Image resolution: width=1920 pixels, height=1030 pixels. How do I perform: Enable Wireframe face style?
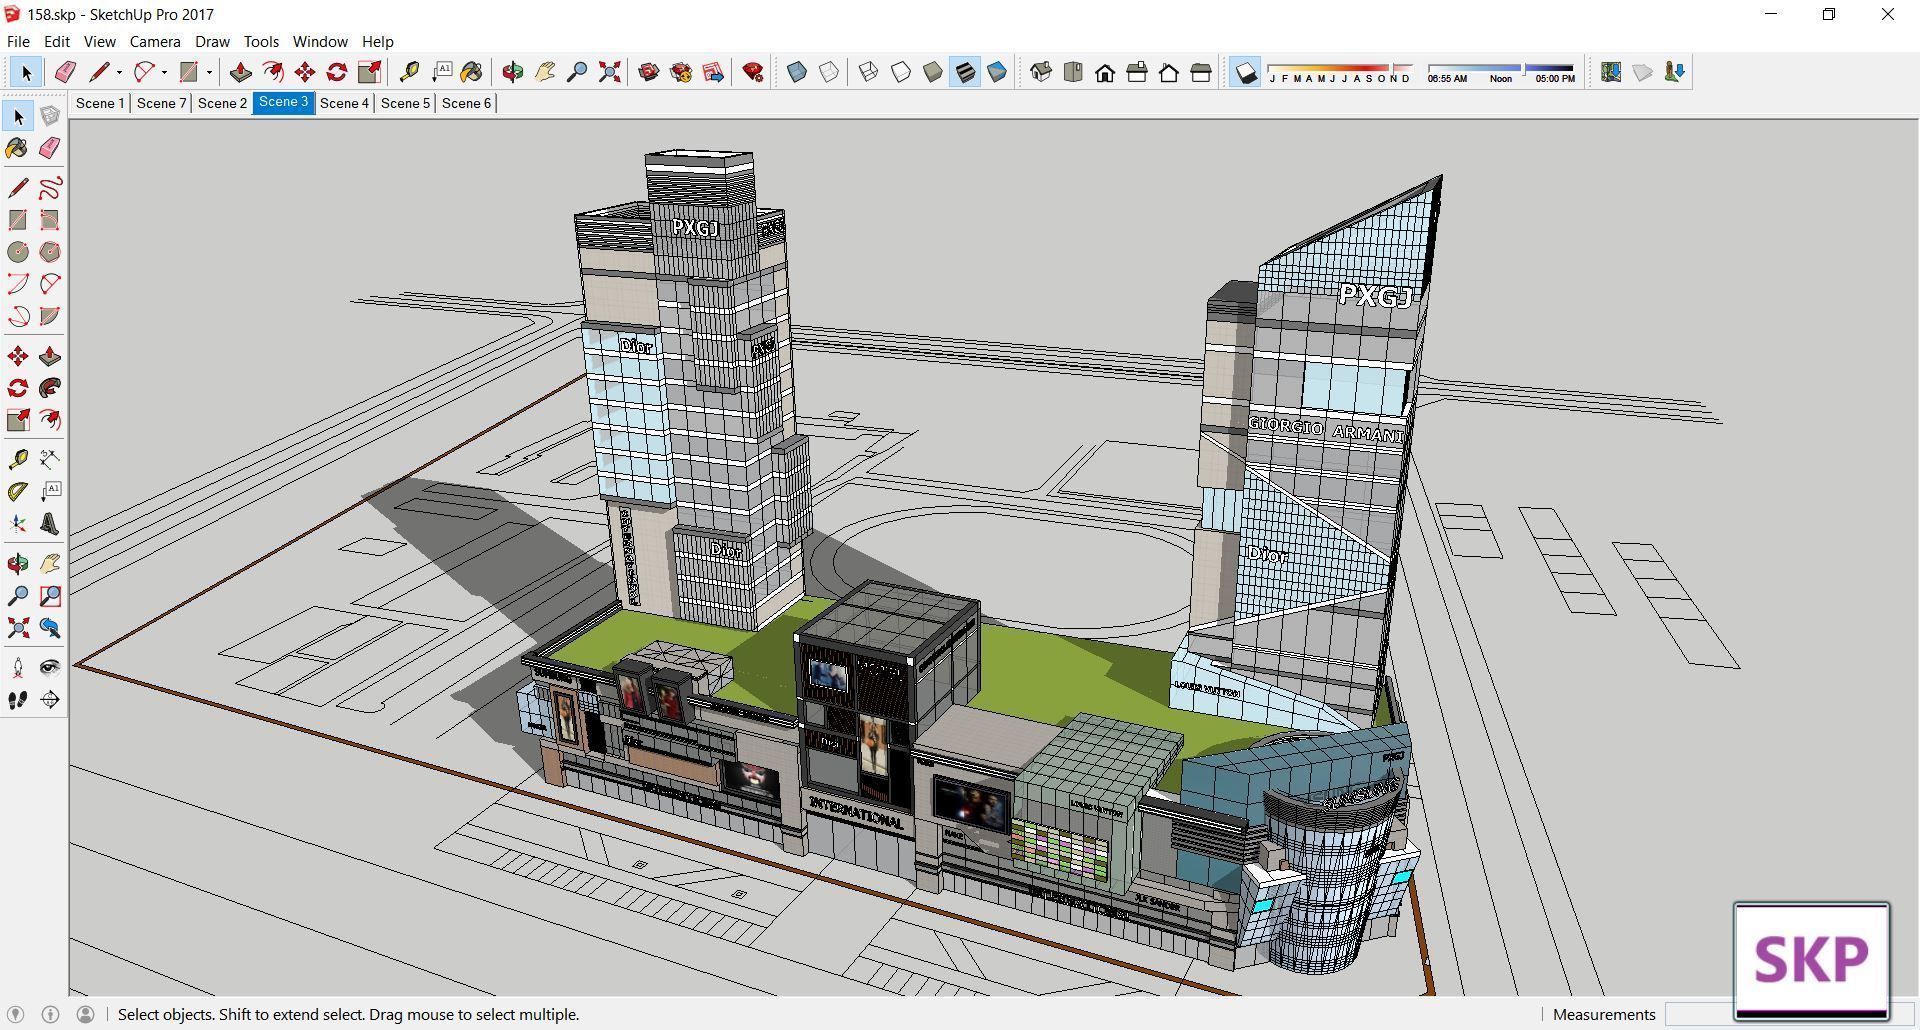pyautogui.click(x=869, y=72)
